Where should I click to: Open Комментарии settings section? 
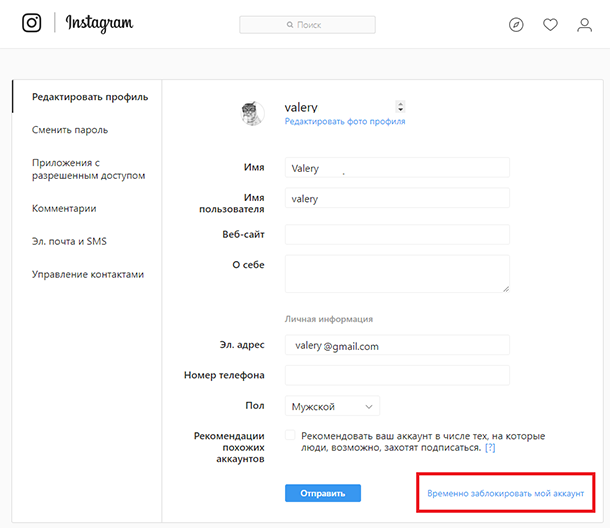pyautogui.click(x=64, y=209)
